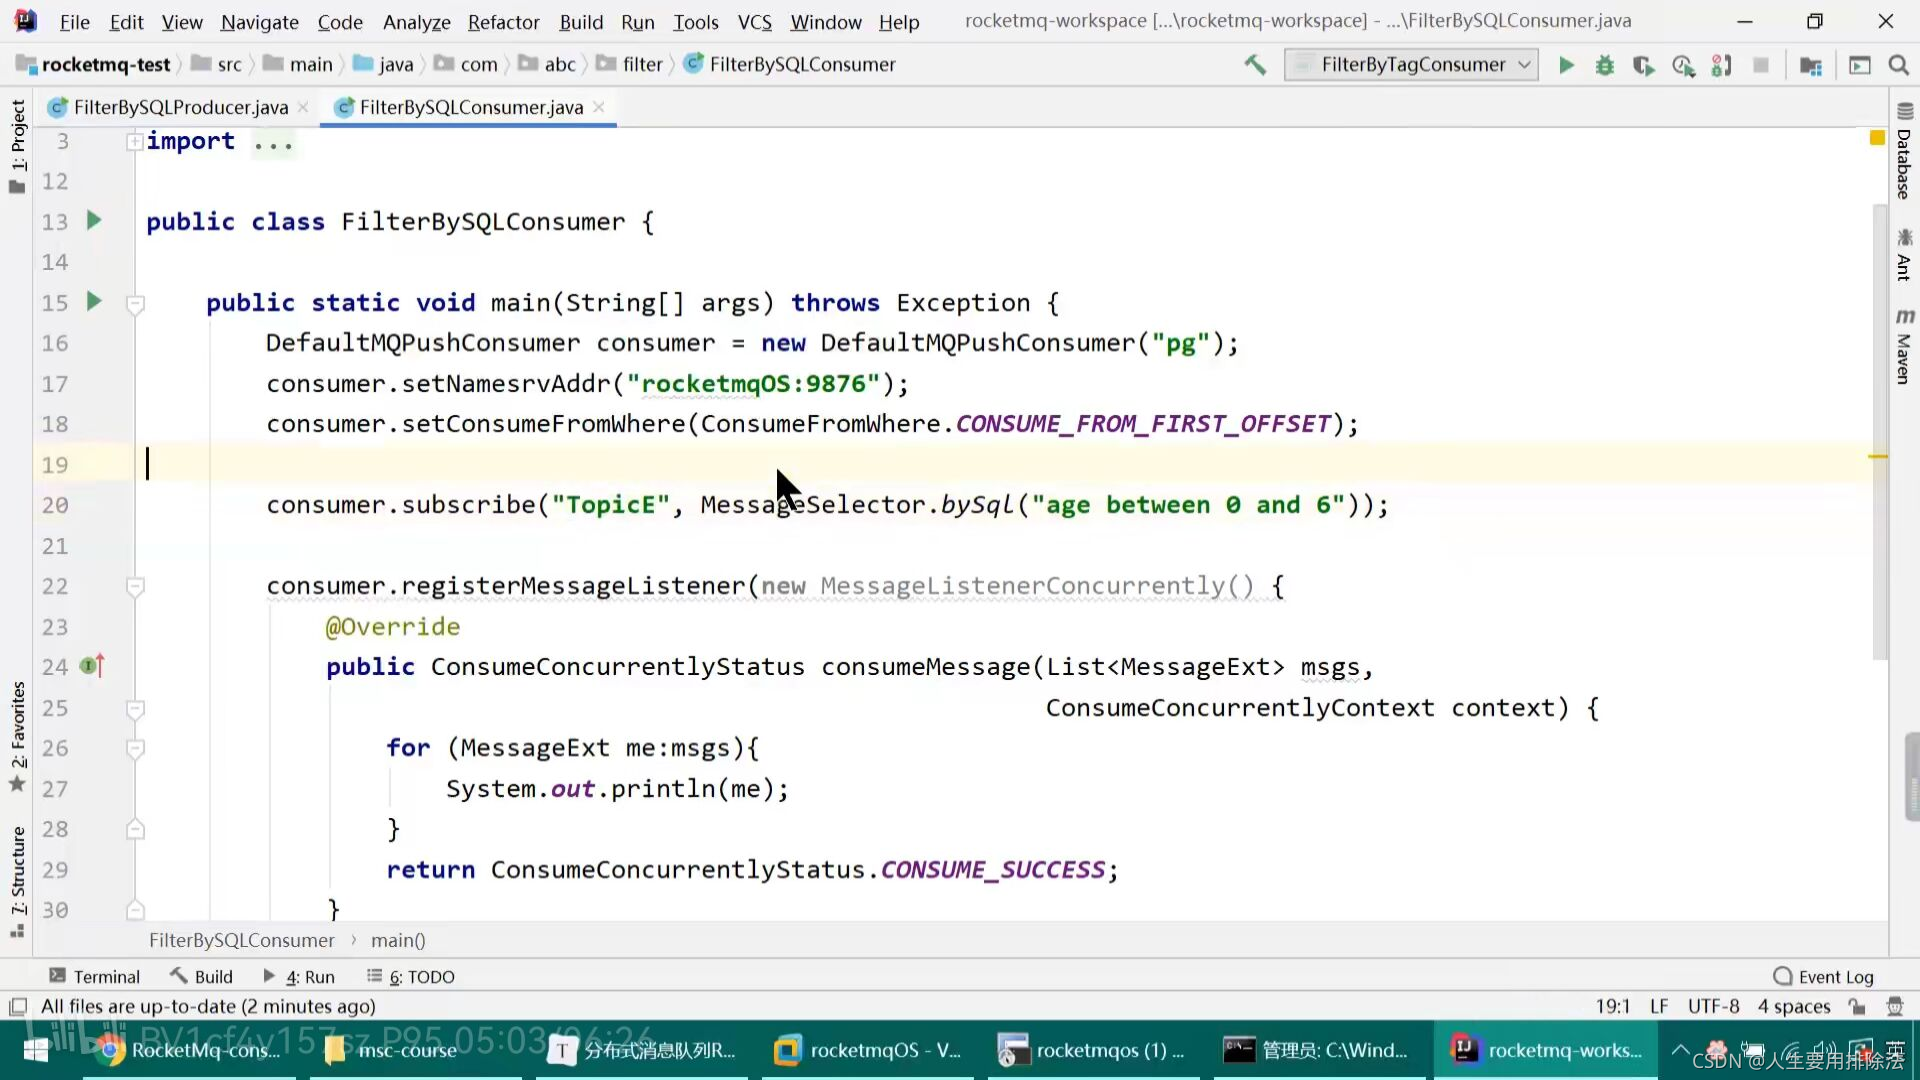Collapse anonymous listener fold at line 22
The width and height of the screenshot is (1920, 1080).
tap(135, 586)
